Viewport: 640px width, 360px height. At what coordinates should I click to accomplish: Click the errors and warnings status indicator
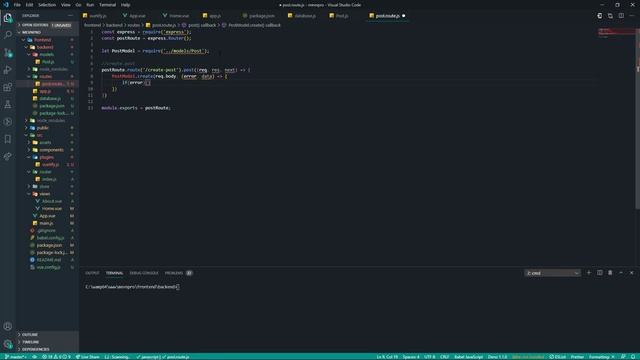(x=57, y=357)
